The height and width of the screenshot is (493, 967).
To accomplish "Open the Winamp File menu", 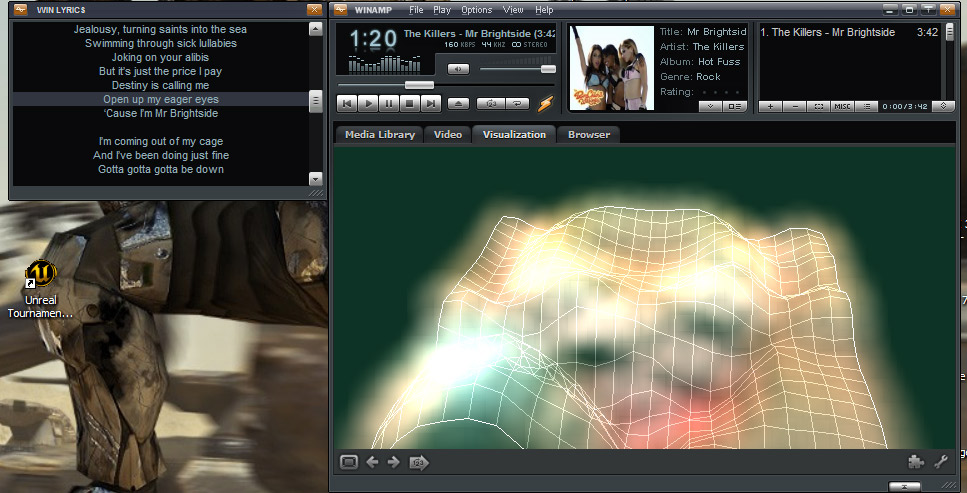I will 416,10.
